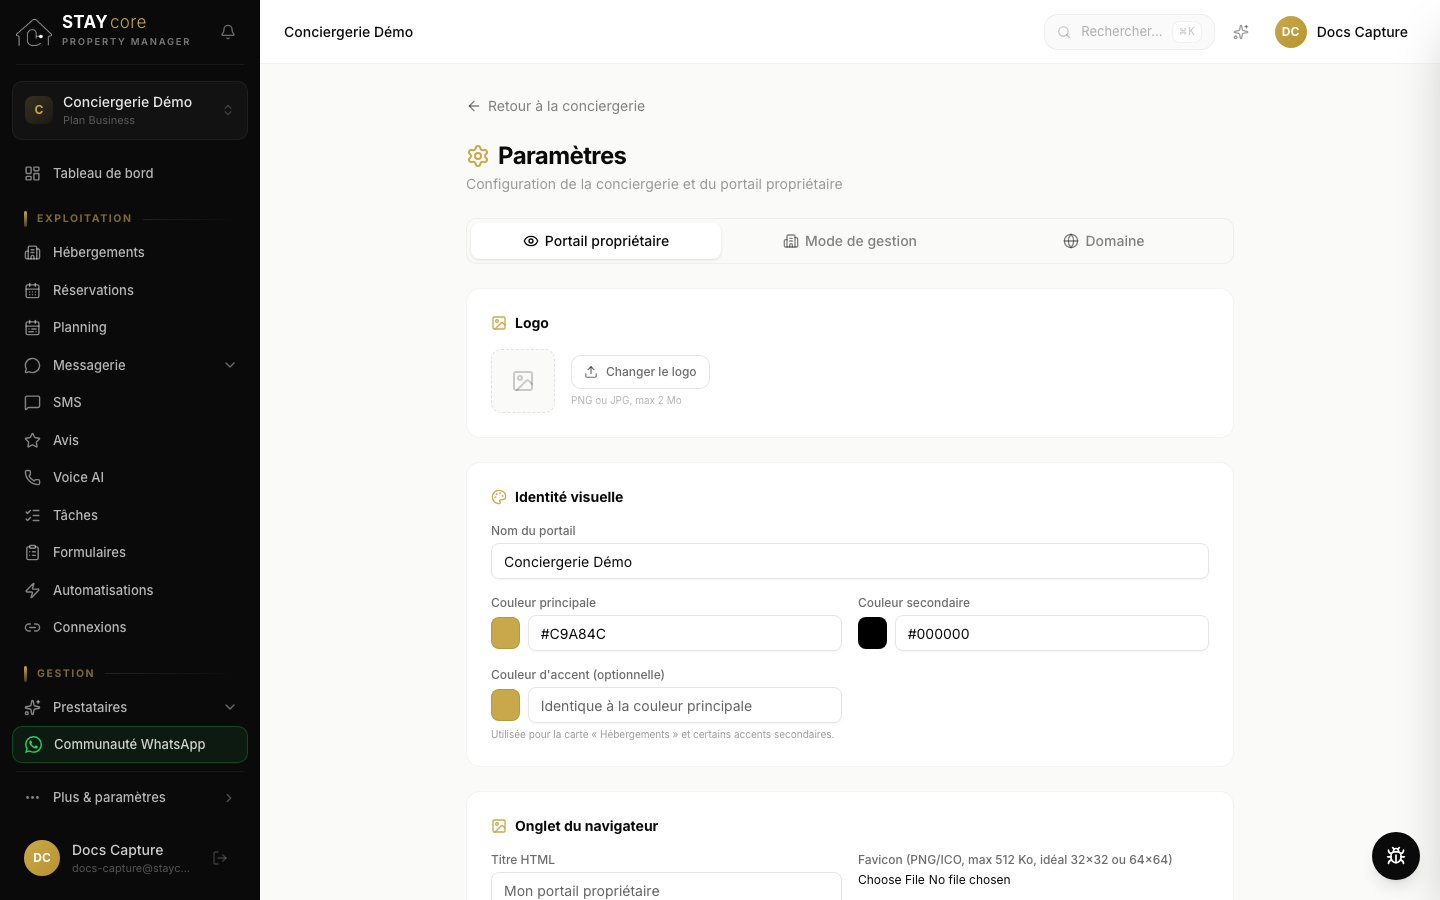This screenshot has width=1440, height=900.
Task: Click the Titre HTML input field
Action: (x=666, y=888)
